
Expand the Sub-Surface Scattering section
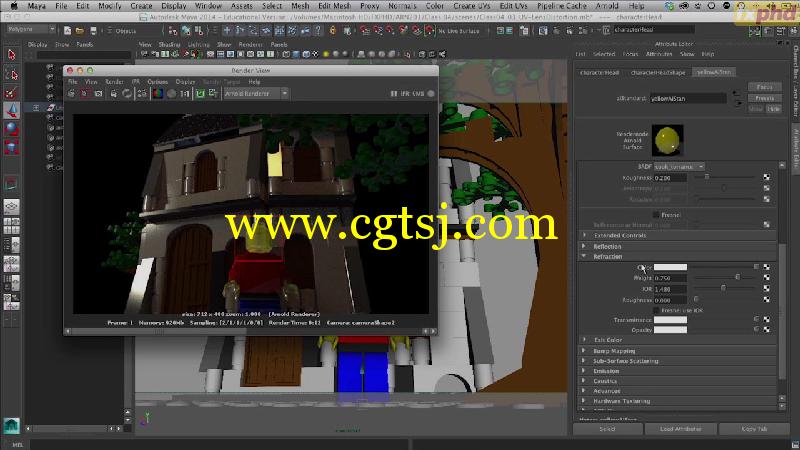[585, 361]
